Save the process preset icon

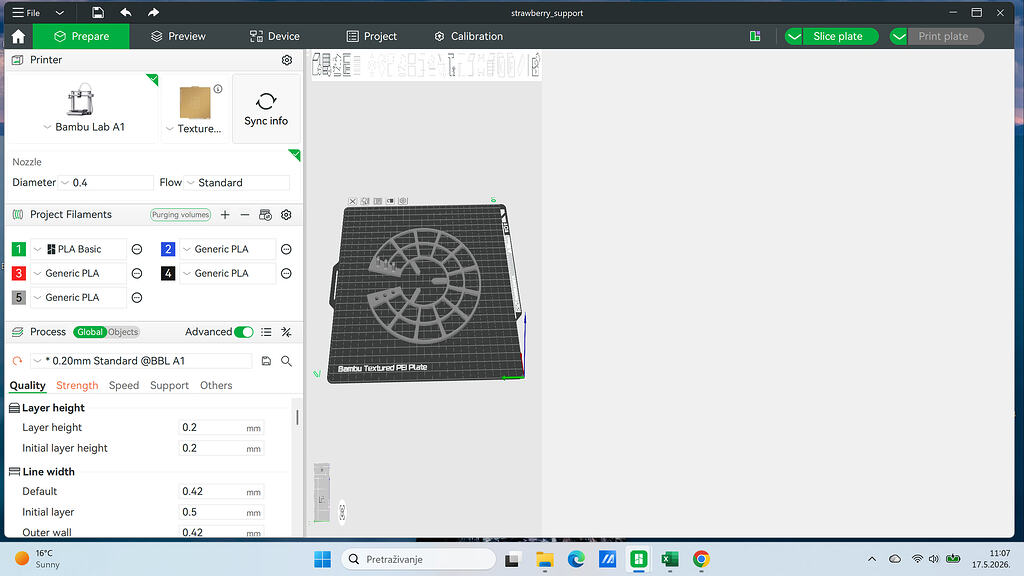pos(266,361)
